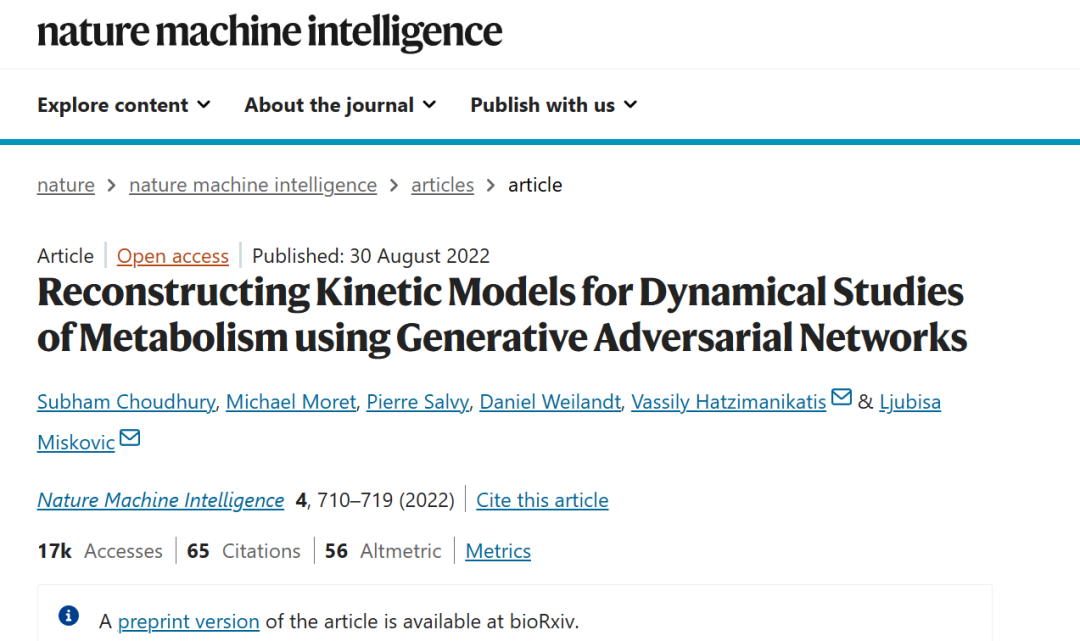This screenshot has height=641, width=1080.
Task: Expand the Publish with us menu
Action: [x=554, y=105]
